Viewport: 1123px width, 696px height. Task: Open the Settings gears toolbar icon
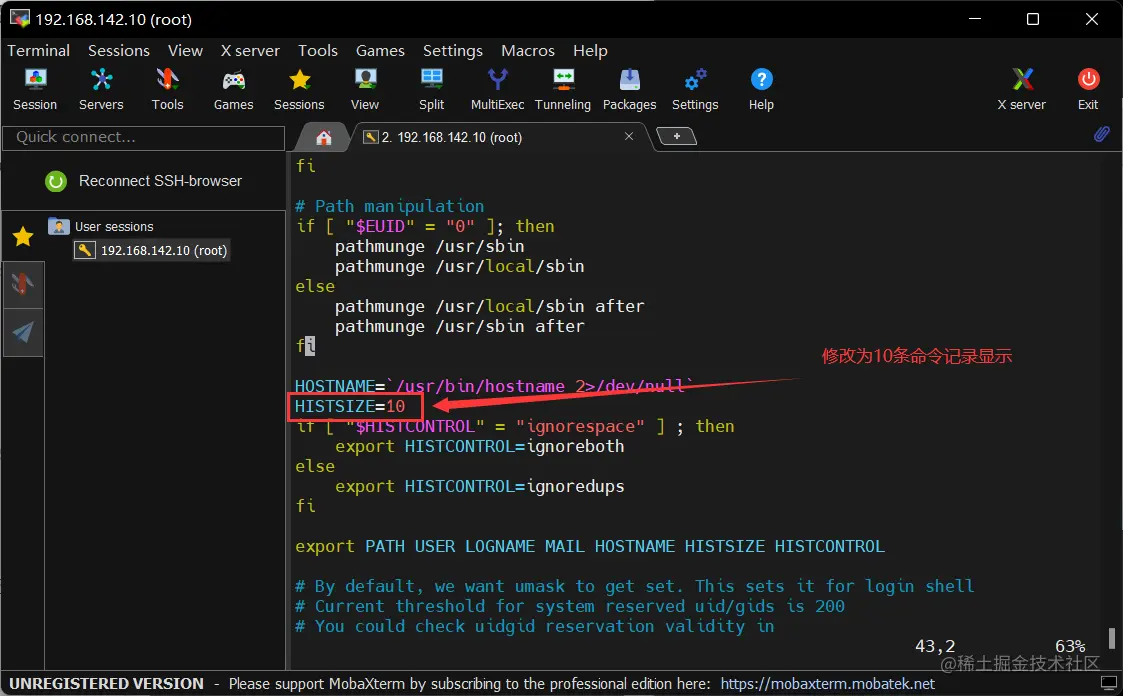coord(695,90)
